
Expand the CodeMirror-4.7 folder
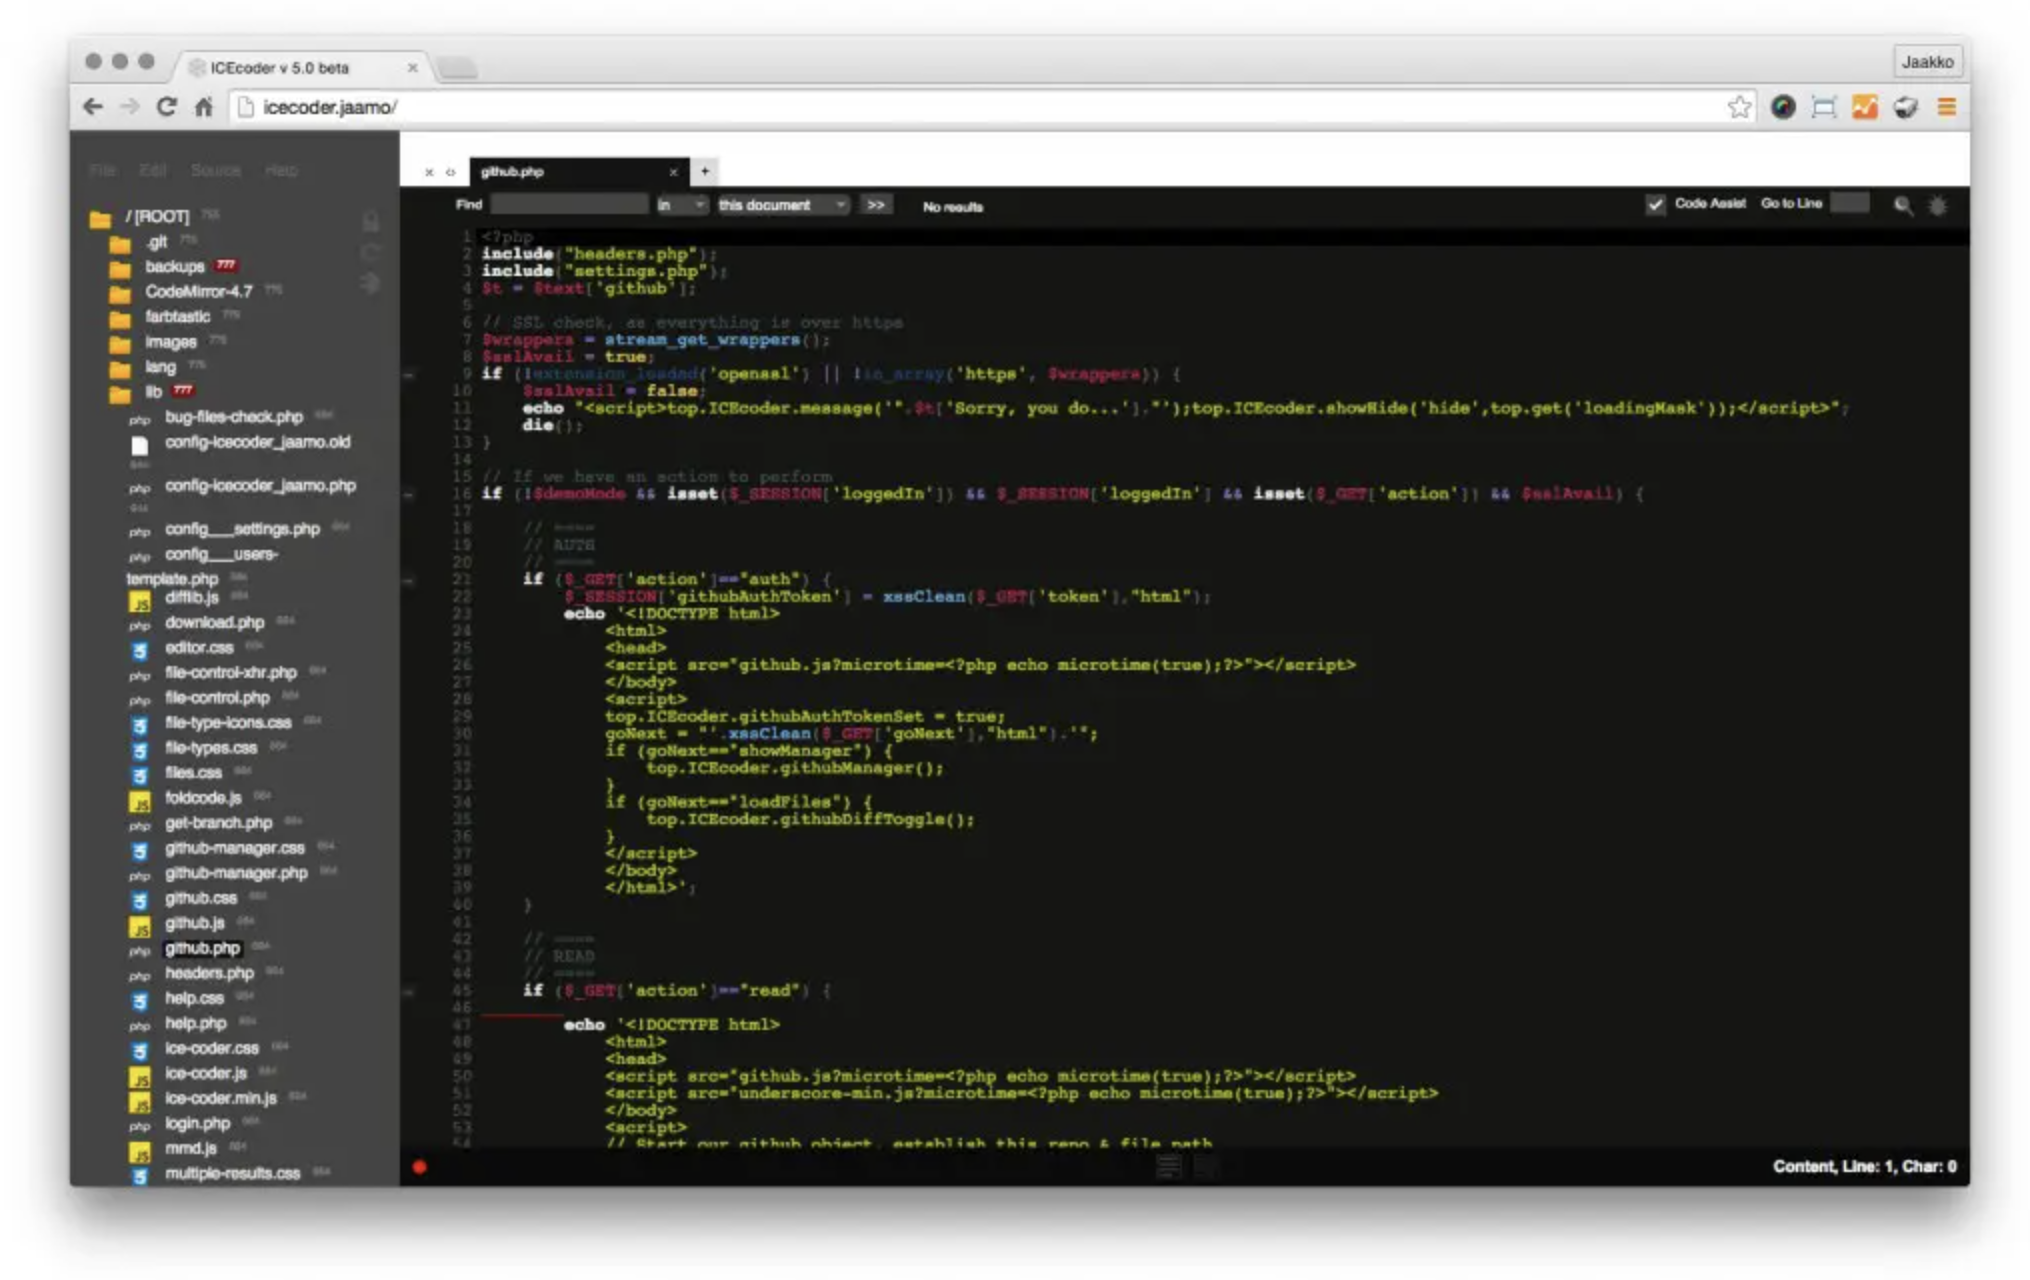click(x=198, y=292)
